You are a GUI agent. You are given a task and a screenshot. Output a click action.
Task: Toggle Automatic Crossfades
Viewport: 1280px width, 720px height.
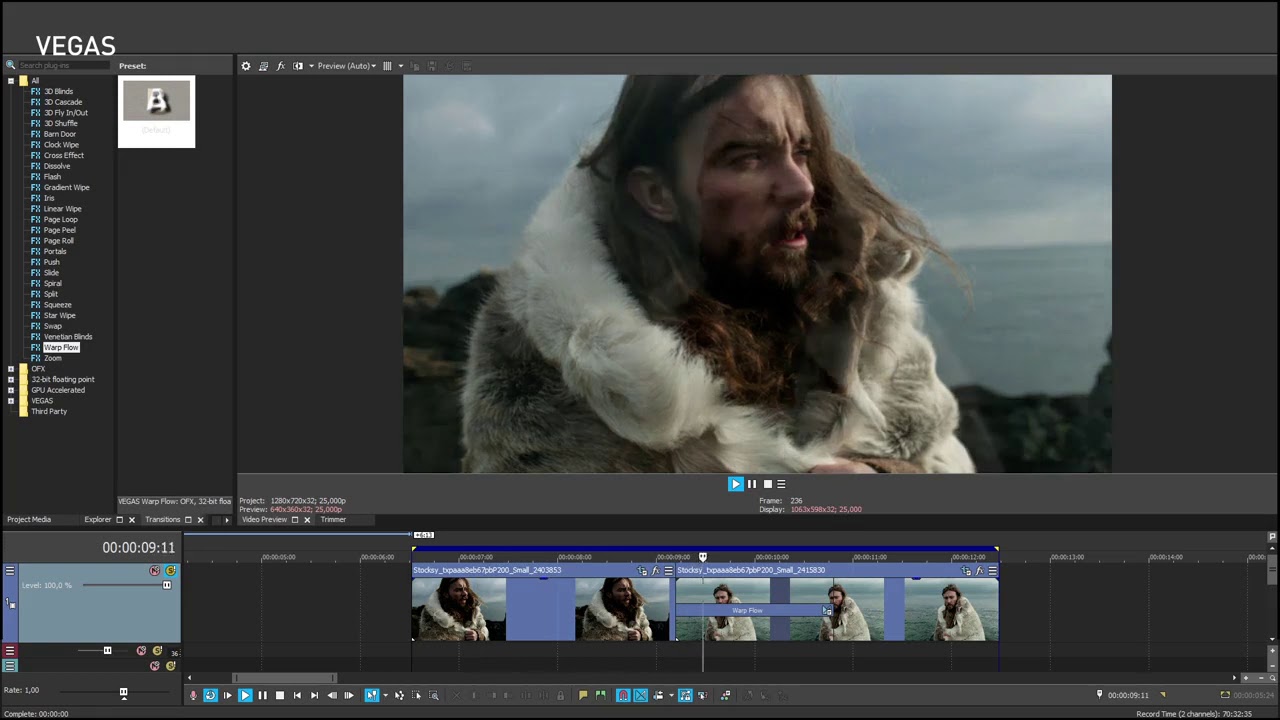pos(641,695)
